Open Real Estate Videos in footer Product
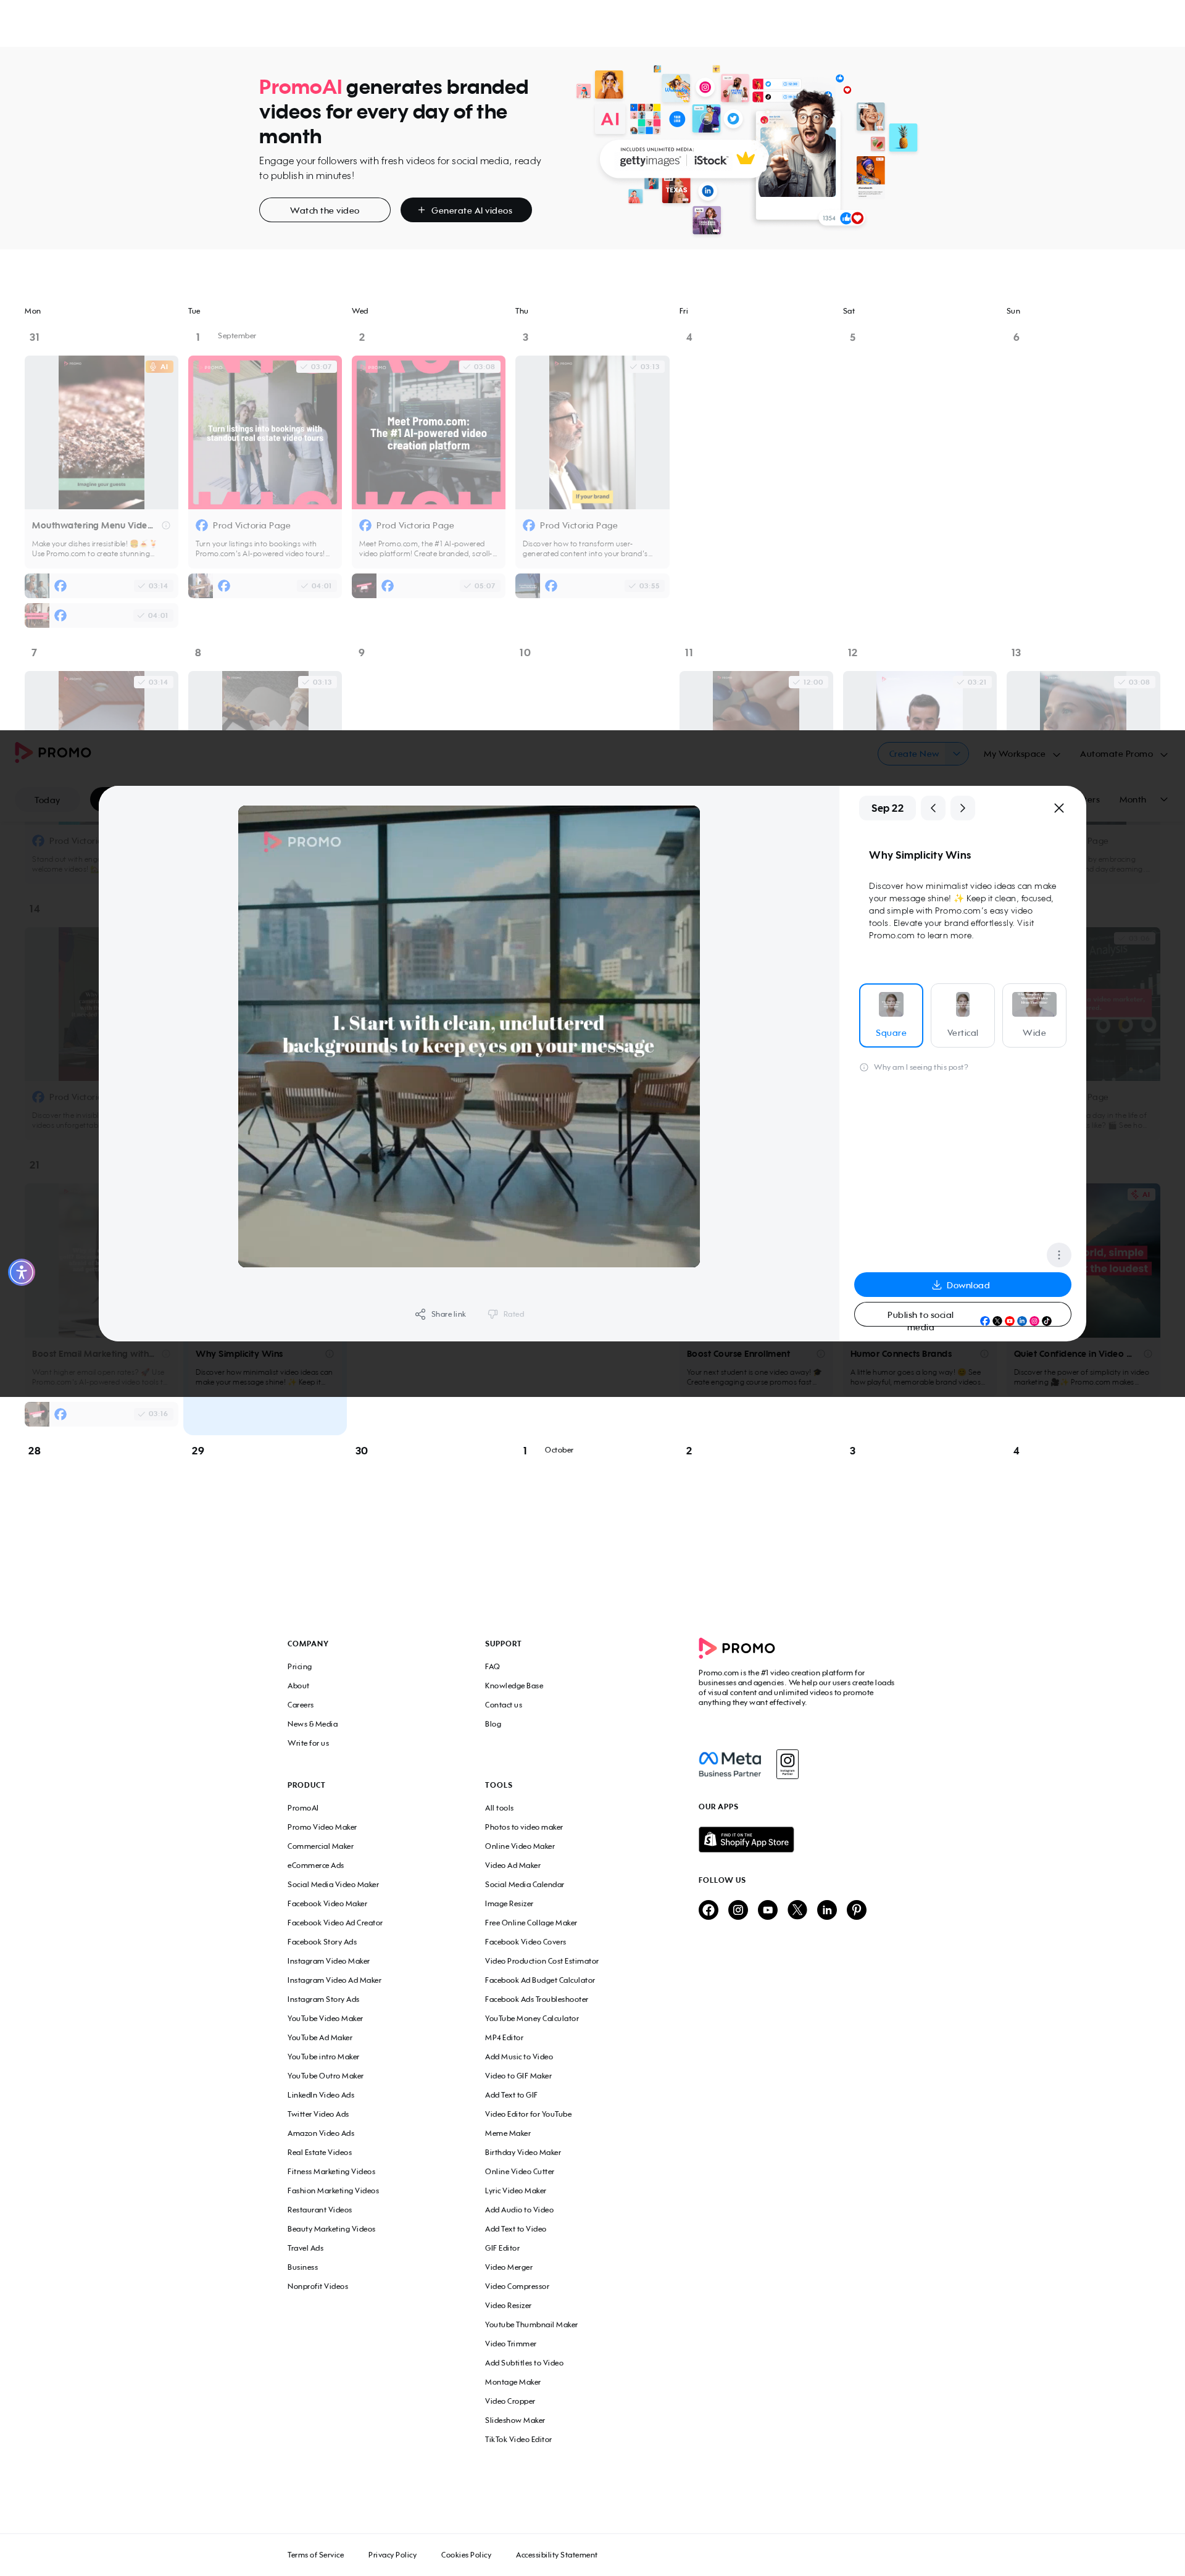The width and height of the screenshot is (1185, 2576). tap(319, 2152)
